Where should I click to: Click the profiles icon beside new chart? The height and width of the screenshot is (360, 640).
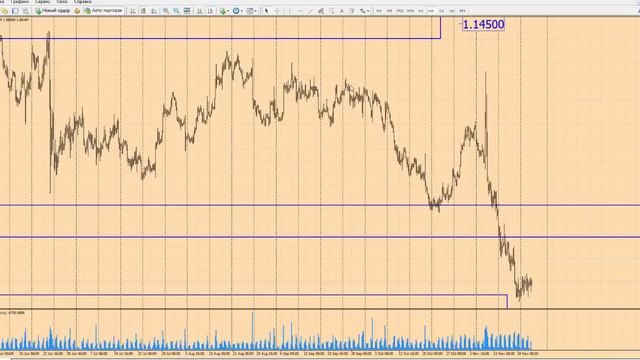click(15, 11)
